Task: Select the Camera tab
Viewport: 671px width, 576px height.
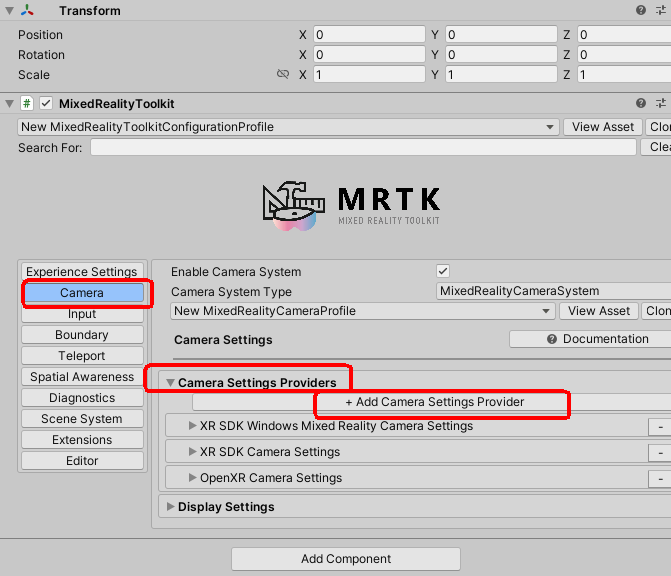Action: click(82, 293)
